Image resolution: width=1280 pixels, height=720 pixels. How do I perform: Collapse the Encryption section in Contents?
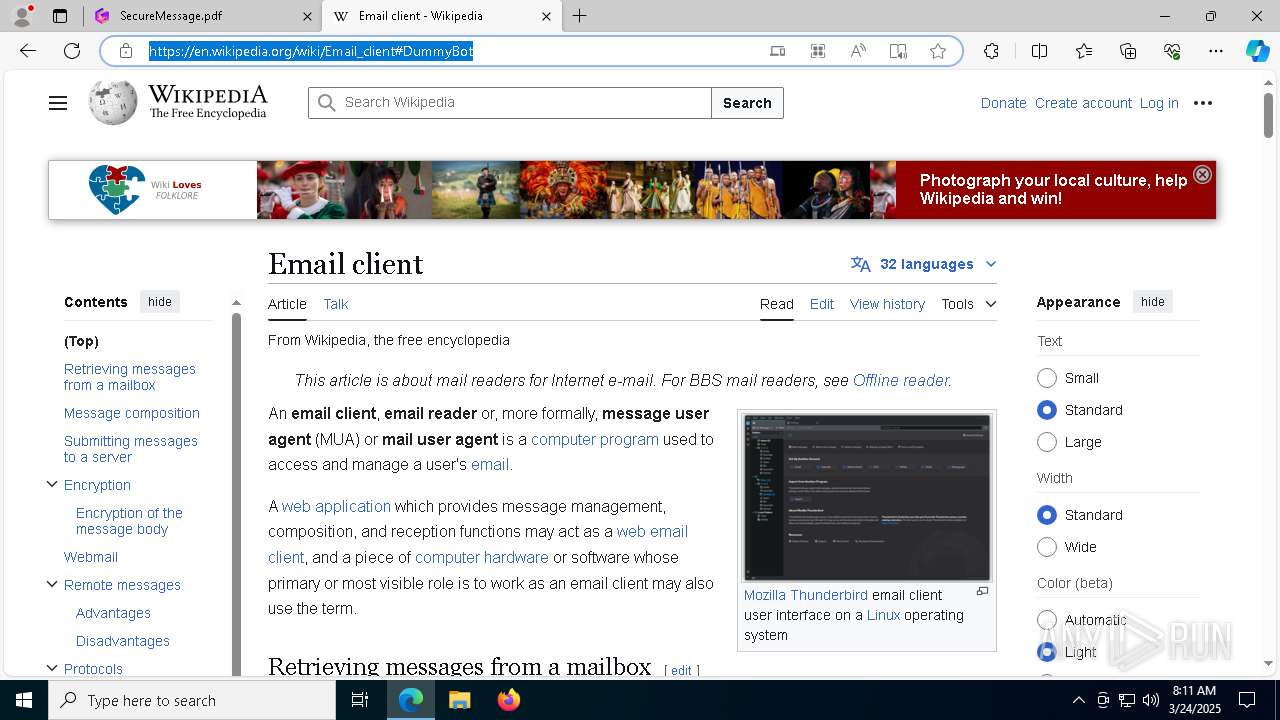pos(52,485)
